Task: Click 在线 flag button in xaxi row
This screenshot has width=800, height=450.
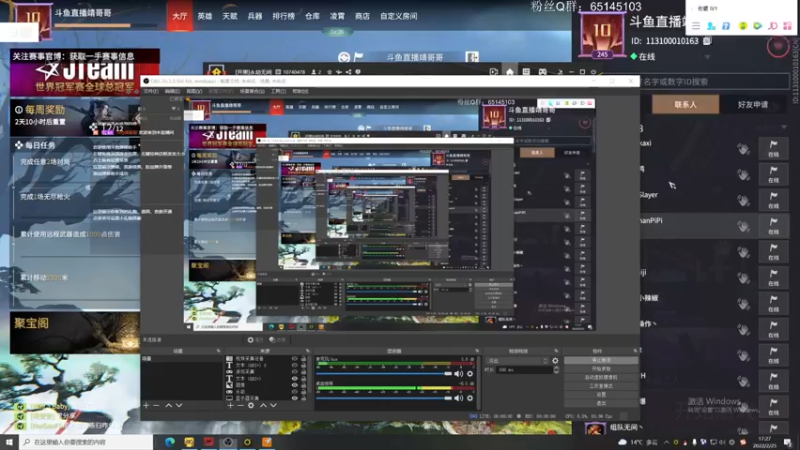Action: click(x=773, y=148)
